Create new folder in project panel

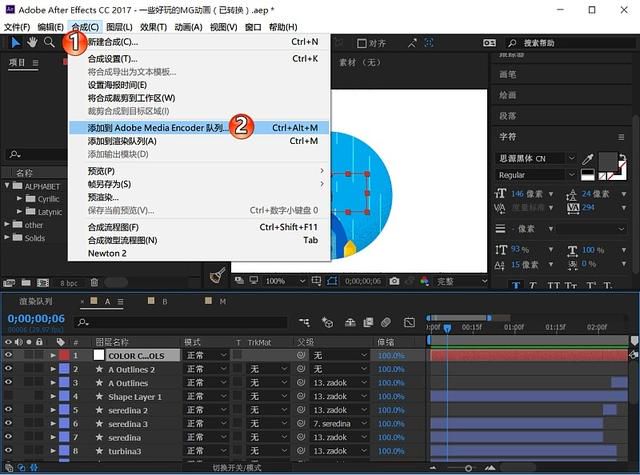(x=26, y=282)
